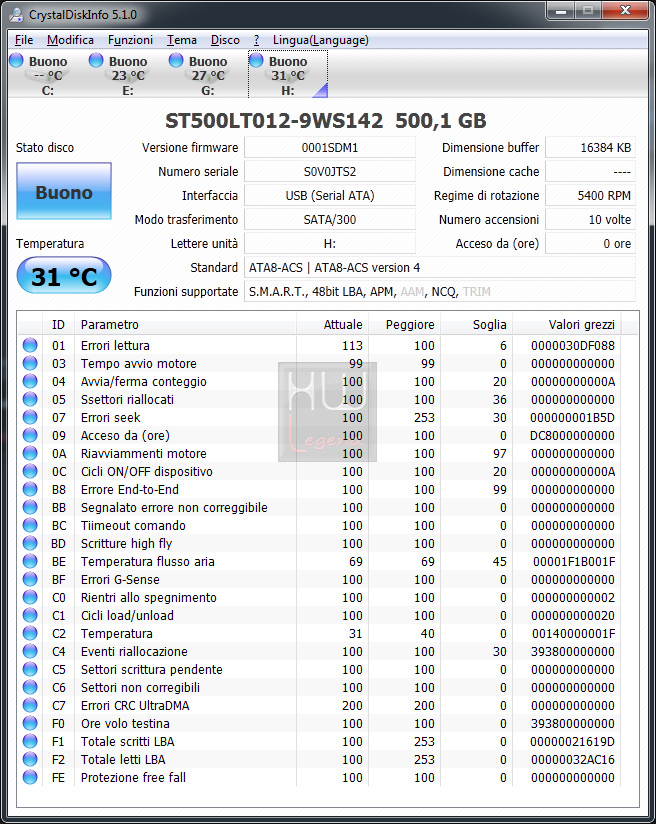Open the Tema menu
This screenshot has width=656, height=824.
click(182, 40)
